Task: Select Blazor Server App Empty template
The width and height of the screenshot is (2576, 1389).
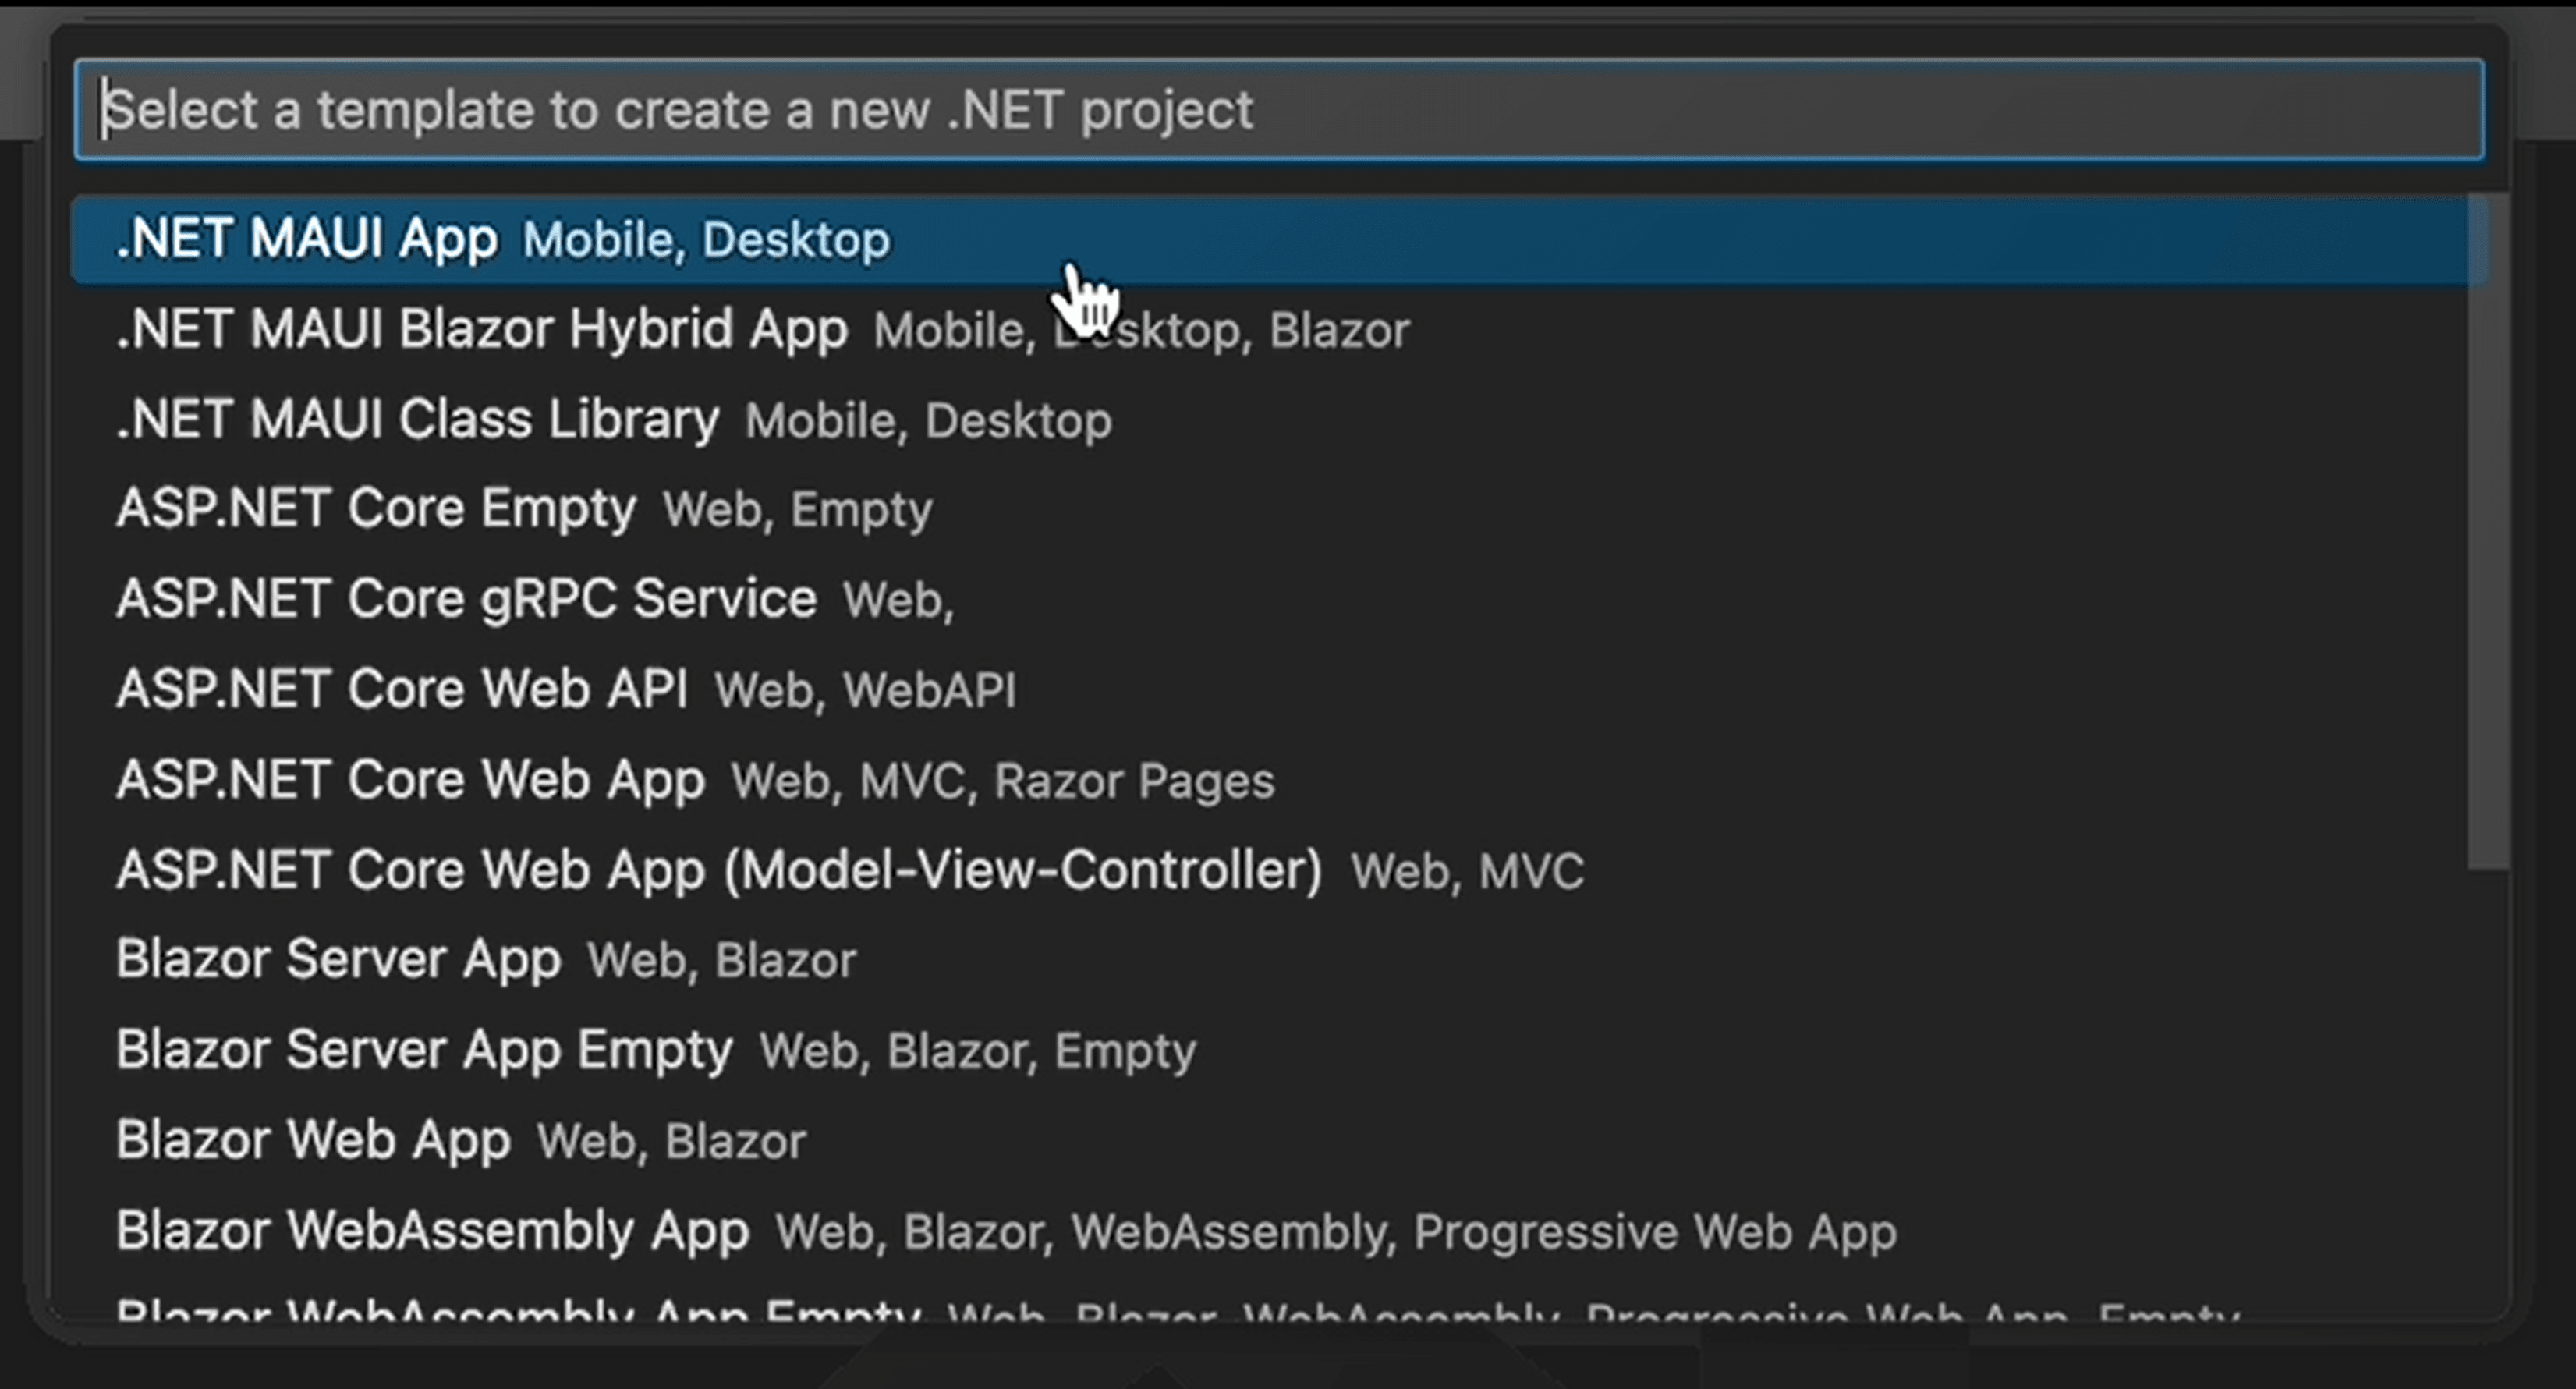Action: (x=1279, y=1050)
